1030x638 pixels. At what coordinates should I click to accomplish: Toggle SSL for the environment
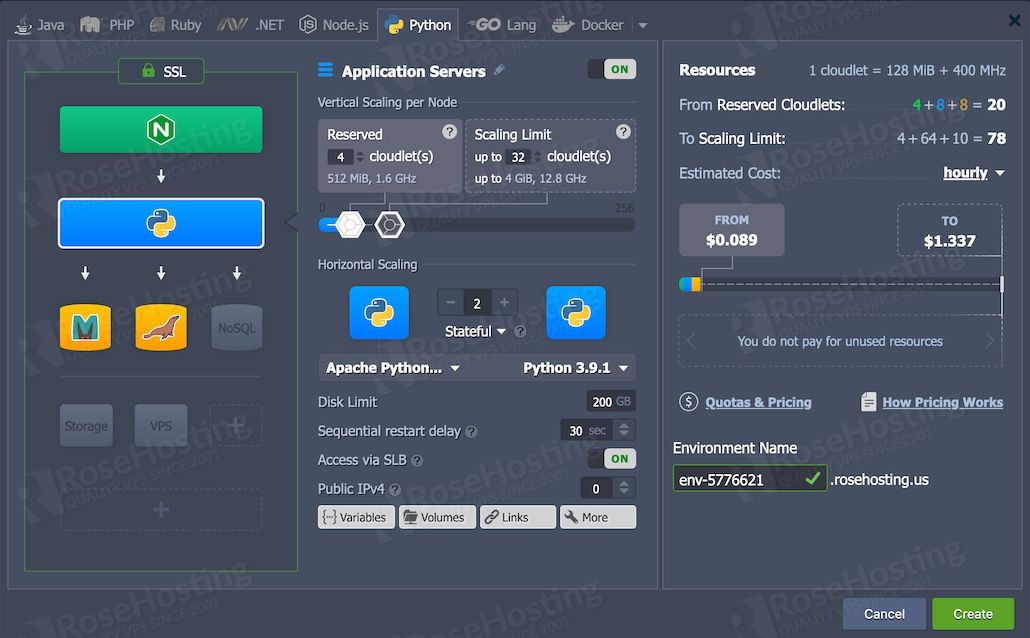(x=161, y=71)
